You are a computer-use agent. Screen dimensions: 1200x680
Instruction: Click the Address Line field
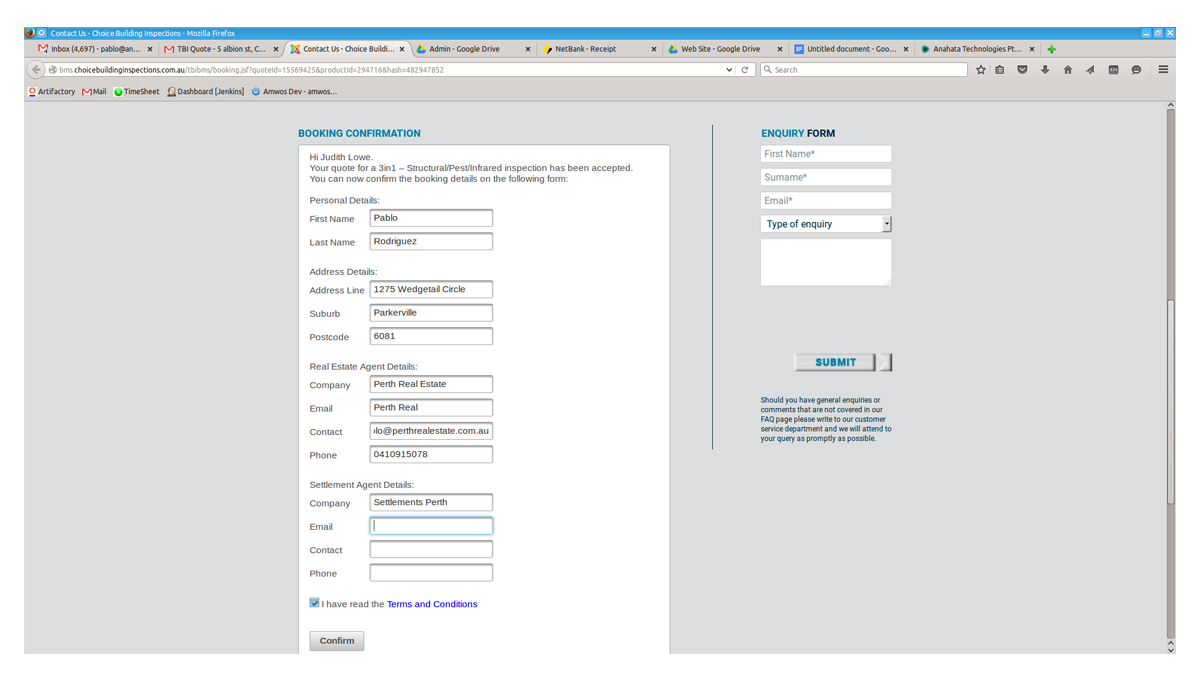[431, 289]
